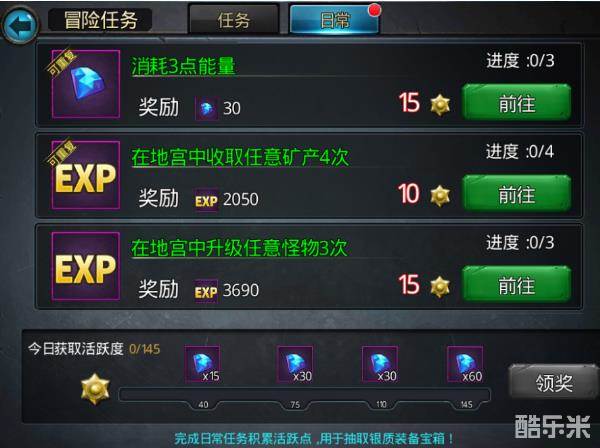Open the 在地宫中升级任意怪物3次 quest title
This screenshot has height=448, width=600.
pyautogui.click(x=239, y=248)
